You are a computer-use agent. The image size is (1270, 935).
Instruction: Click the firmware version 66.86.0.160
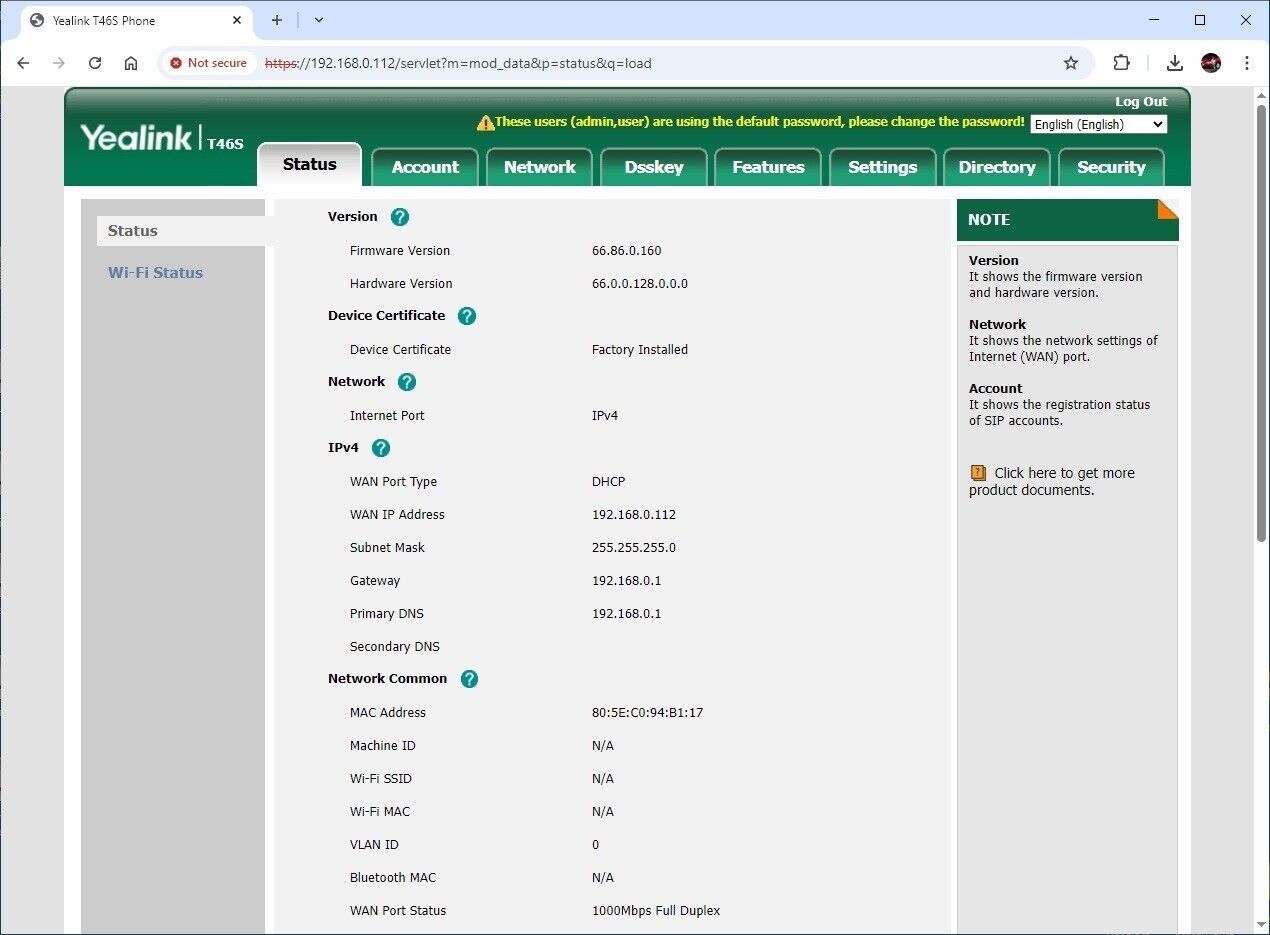coord(626,251)
